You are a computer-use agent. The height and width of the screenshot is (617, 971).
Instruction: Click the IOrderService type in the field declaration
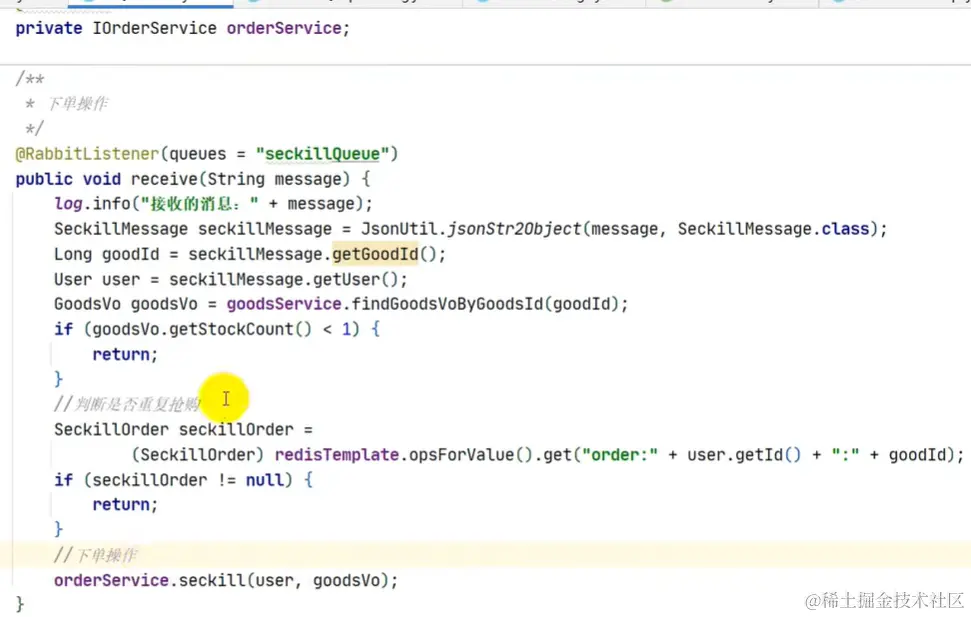pos(154,28)
